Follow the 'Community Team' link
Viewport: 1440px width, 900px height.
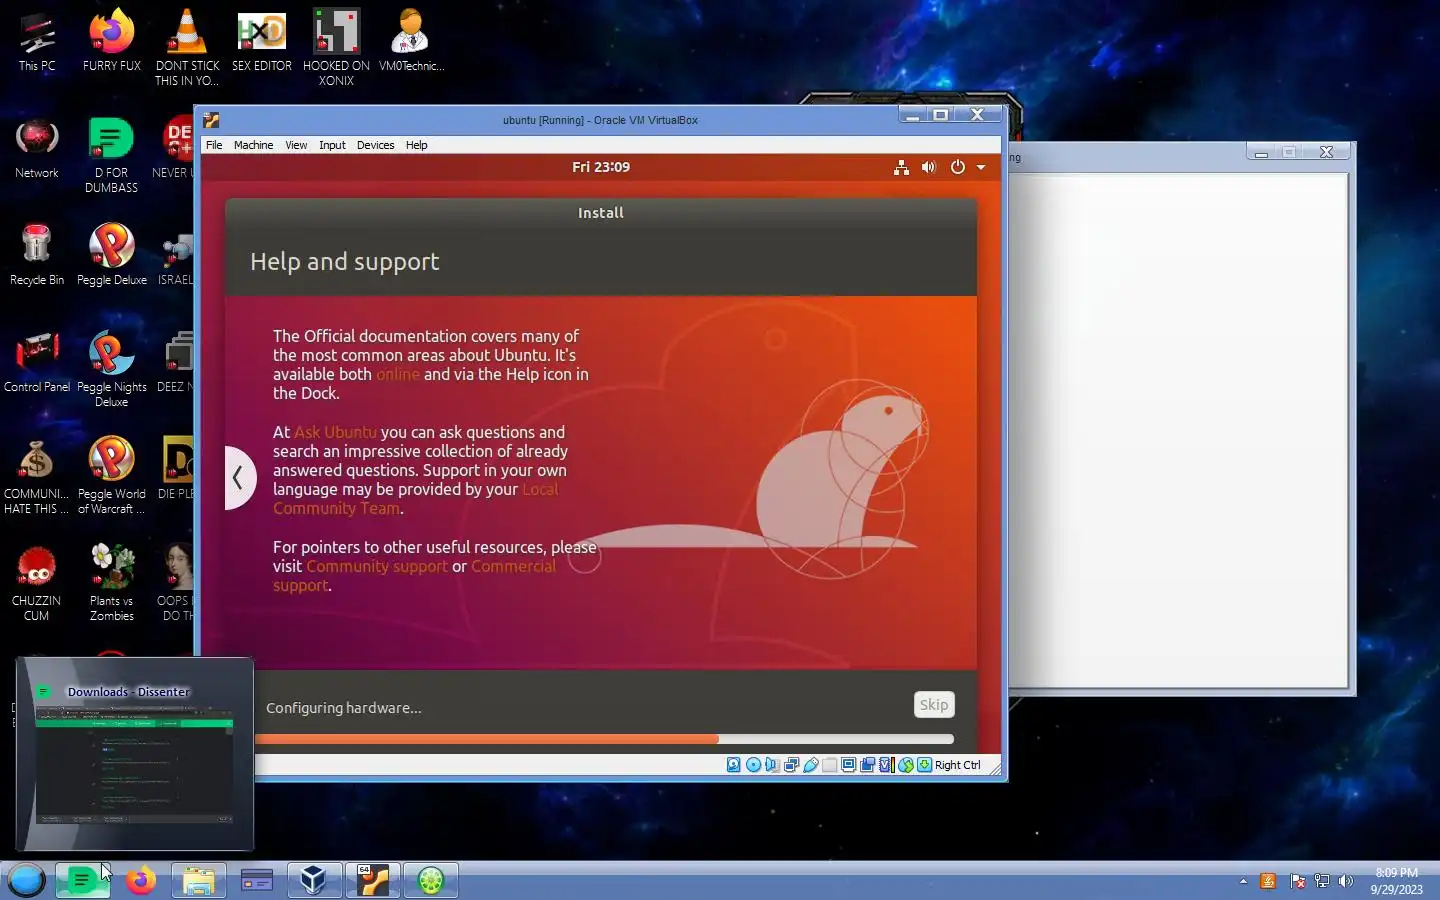[x=337, y=508]
